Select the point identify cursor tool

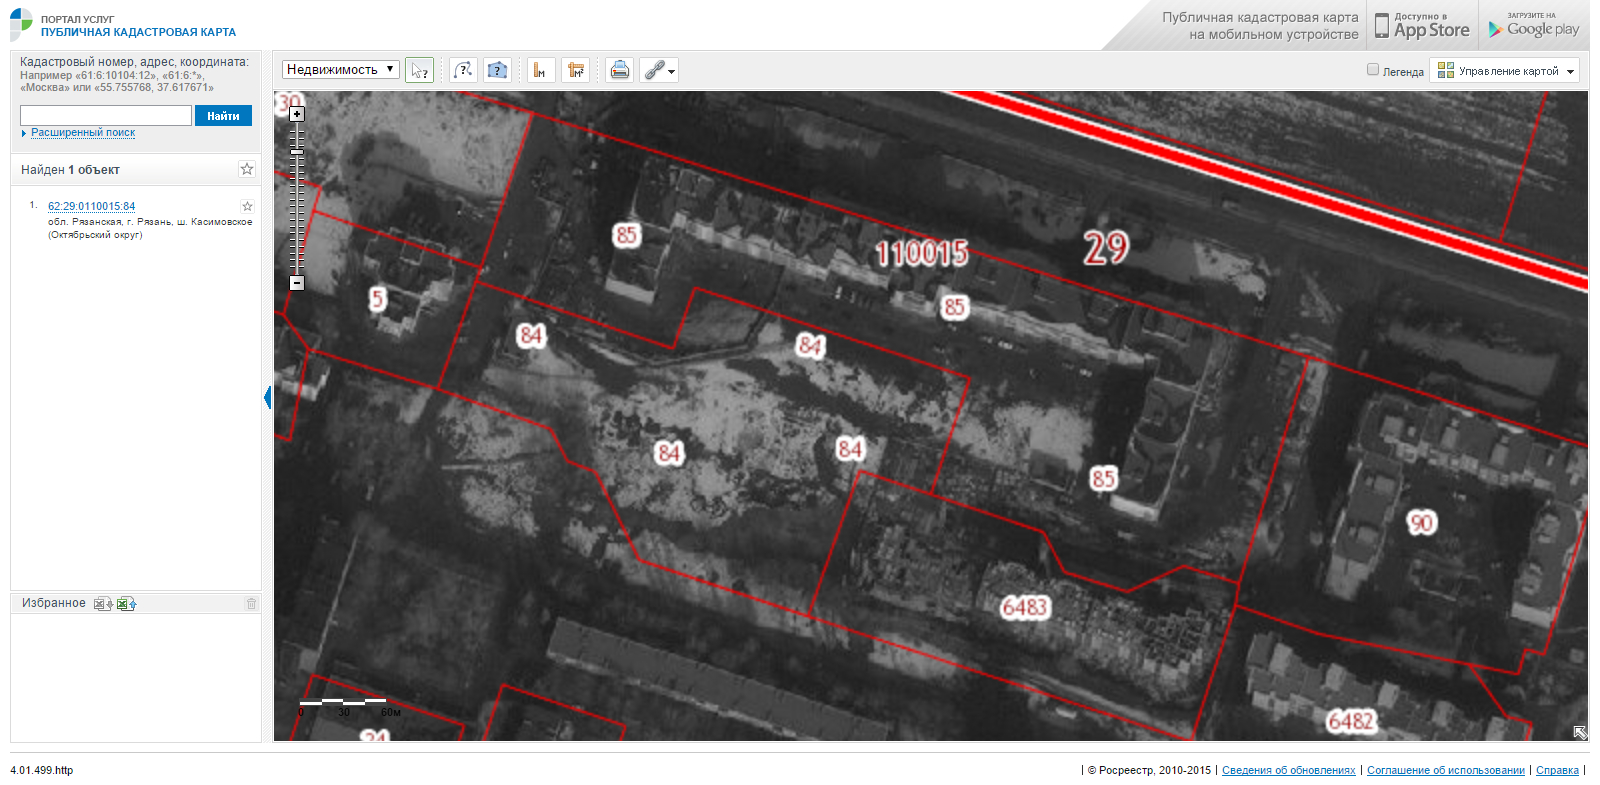click(419, 70)
